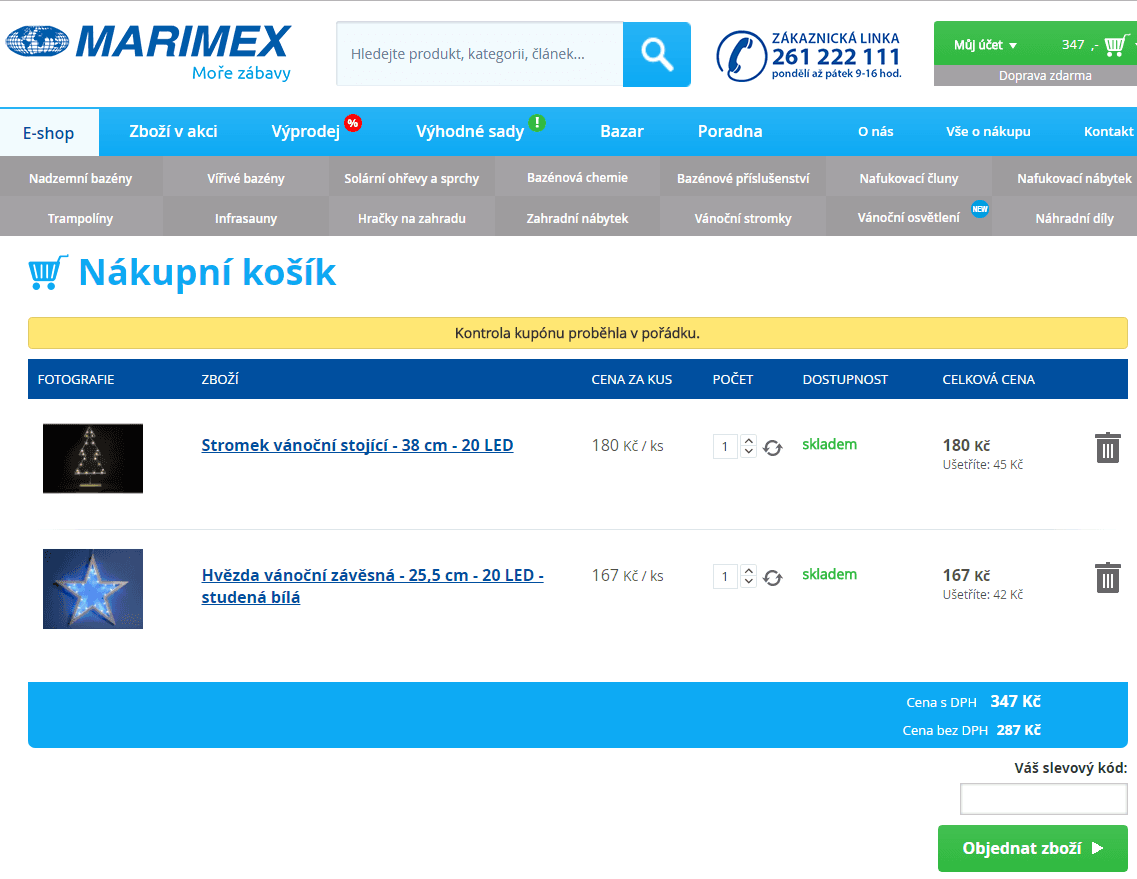This screenshot has height=879, width=1137.
Task: Open Vířivé bazény category
Action: (x=246, y=178)
